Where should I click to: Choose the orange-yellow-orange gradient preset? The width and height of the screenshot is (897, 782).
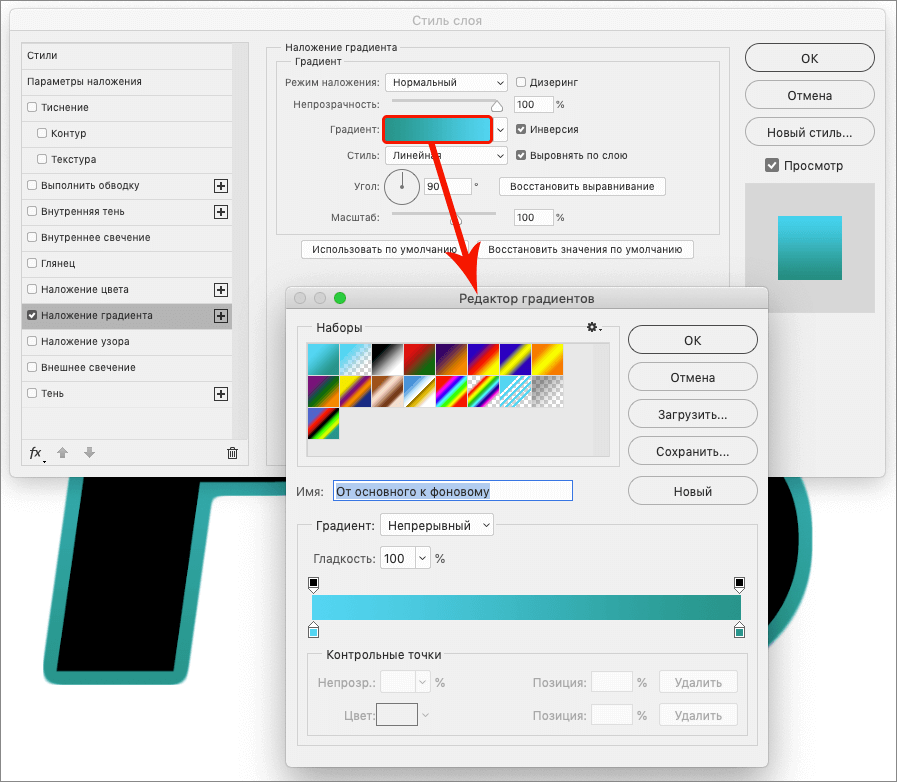tap(547, 359)
